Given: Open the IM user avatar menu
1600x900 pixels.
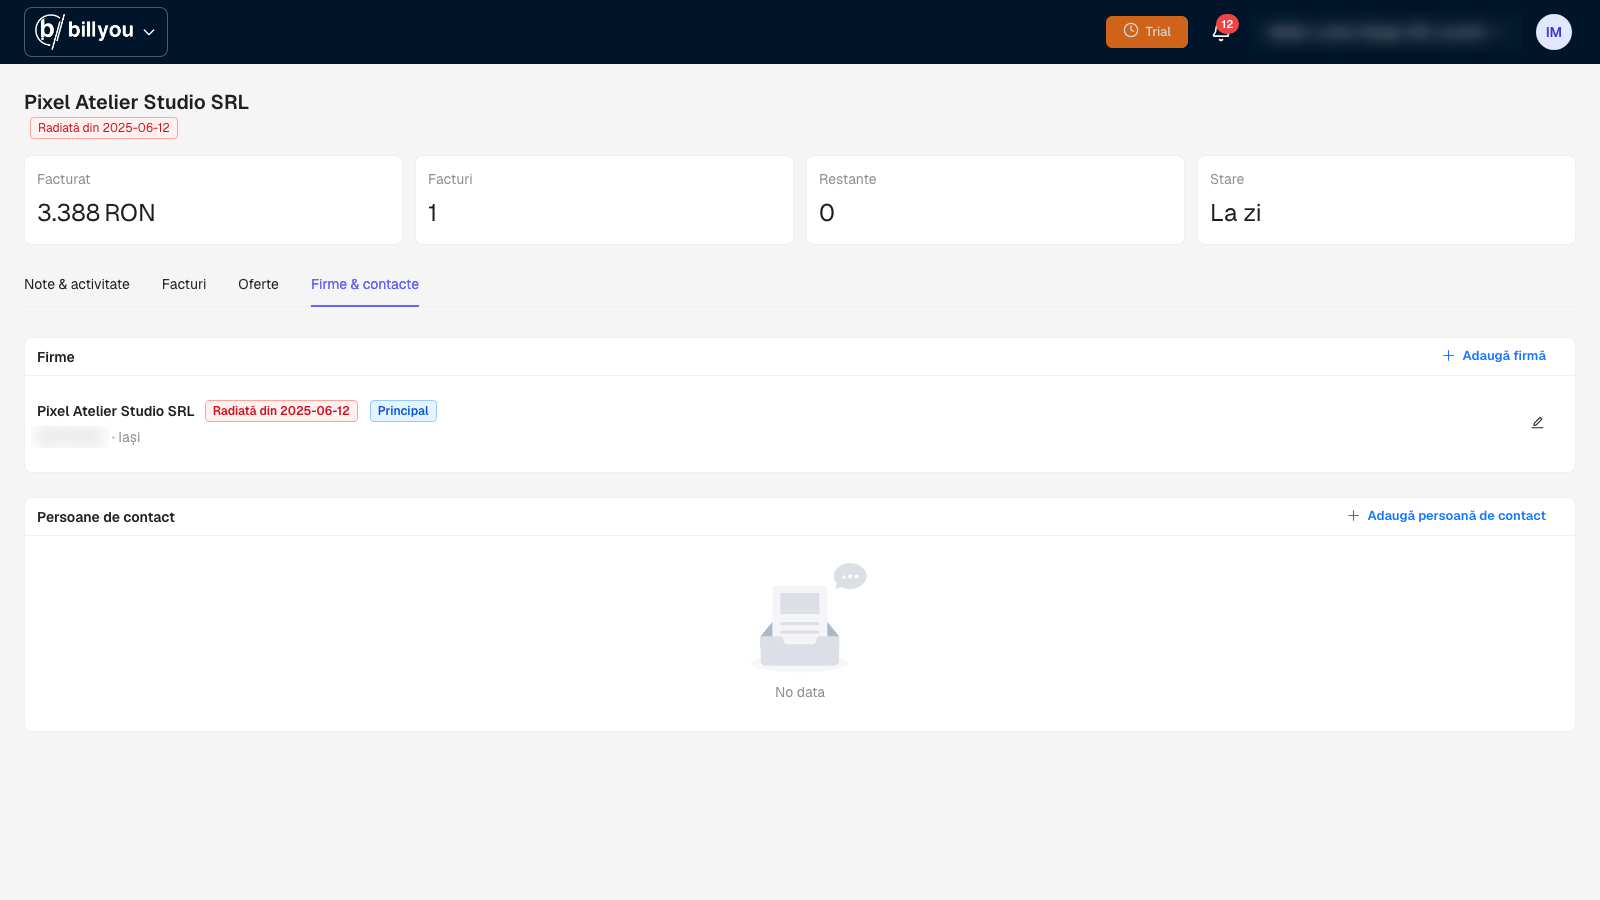Looking at the screenshot, I should click(x=1554, y=32).
